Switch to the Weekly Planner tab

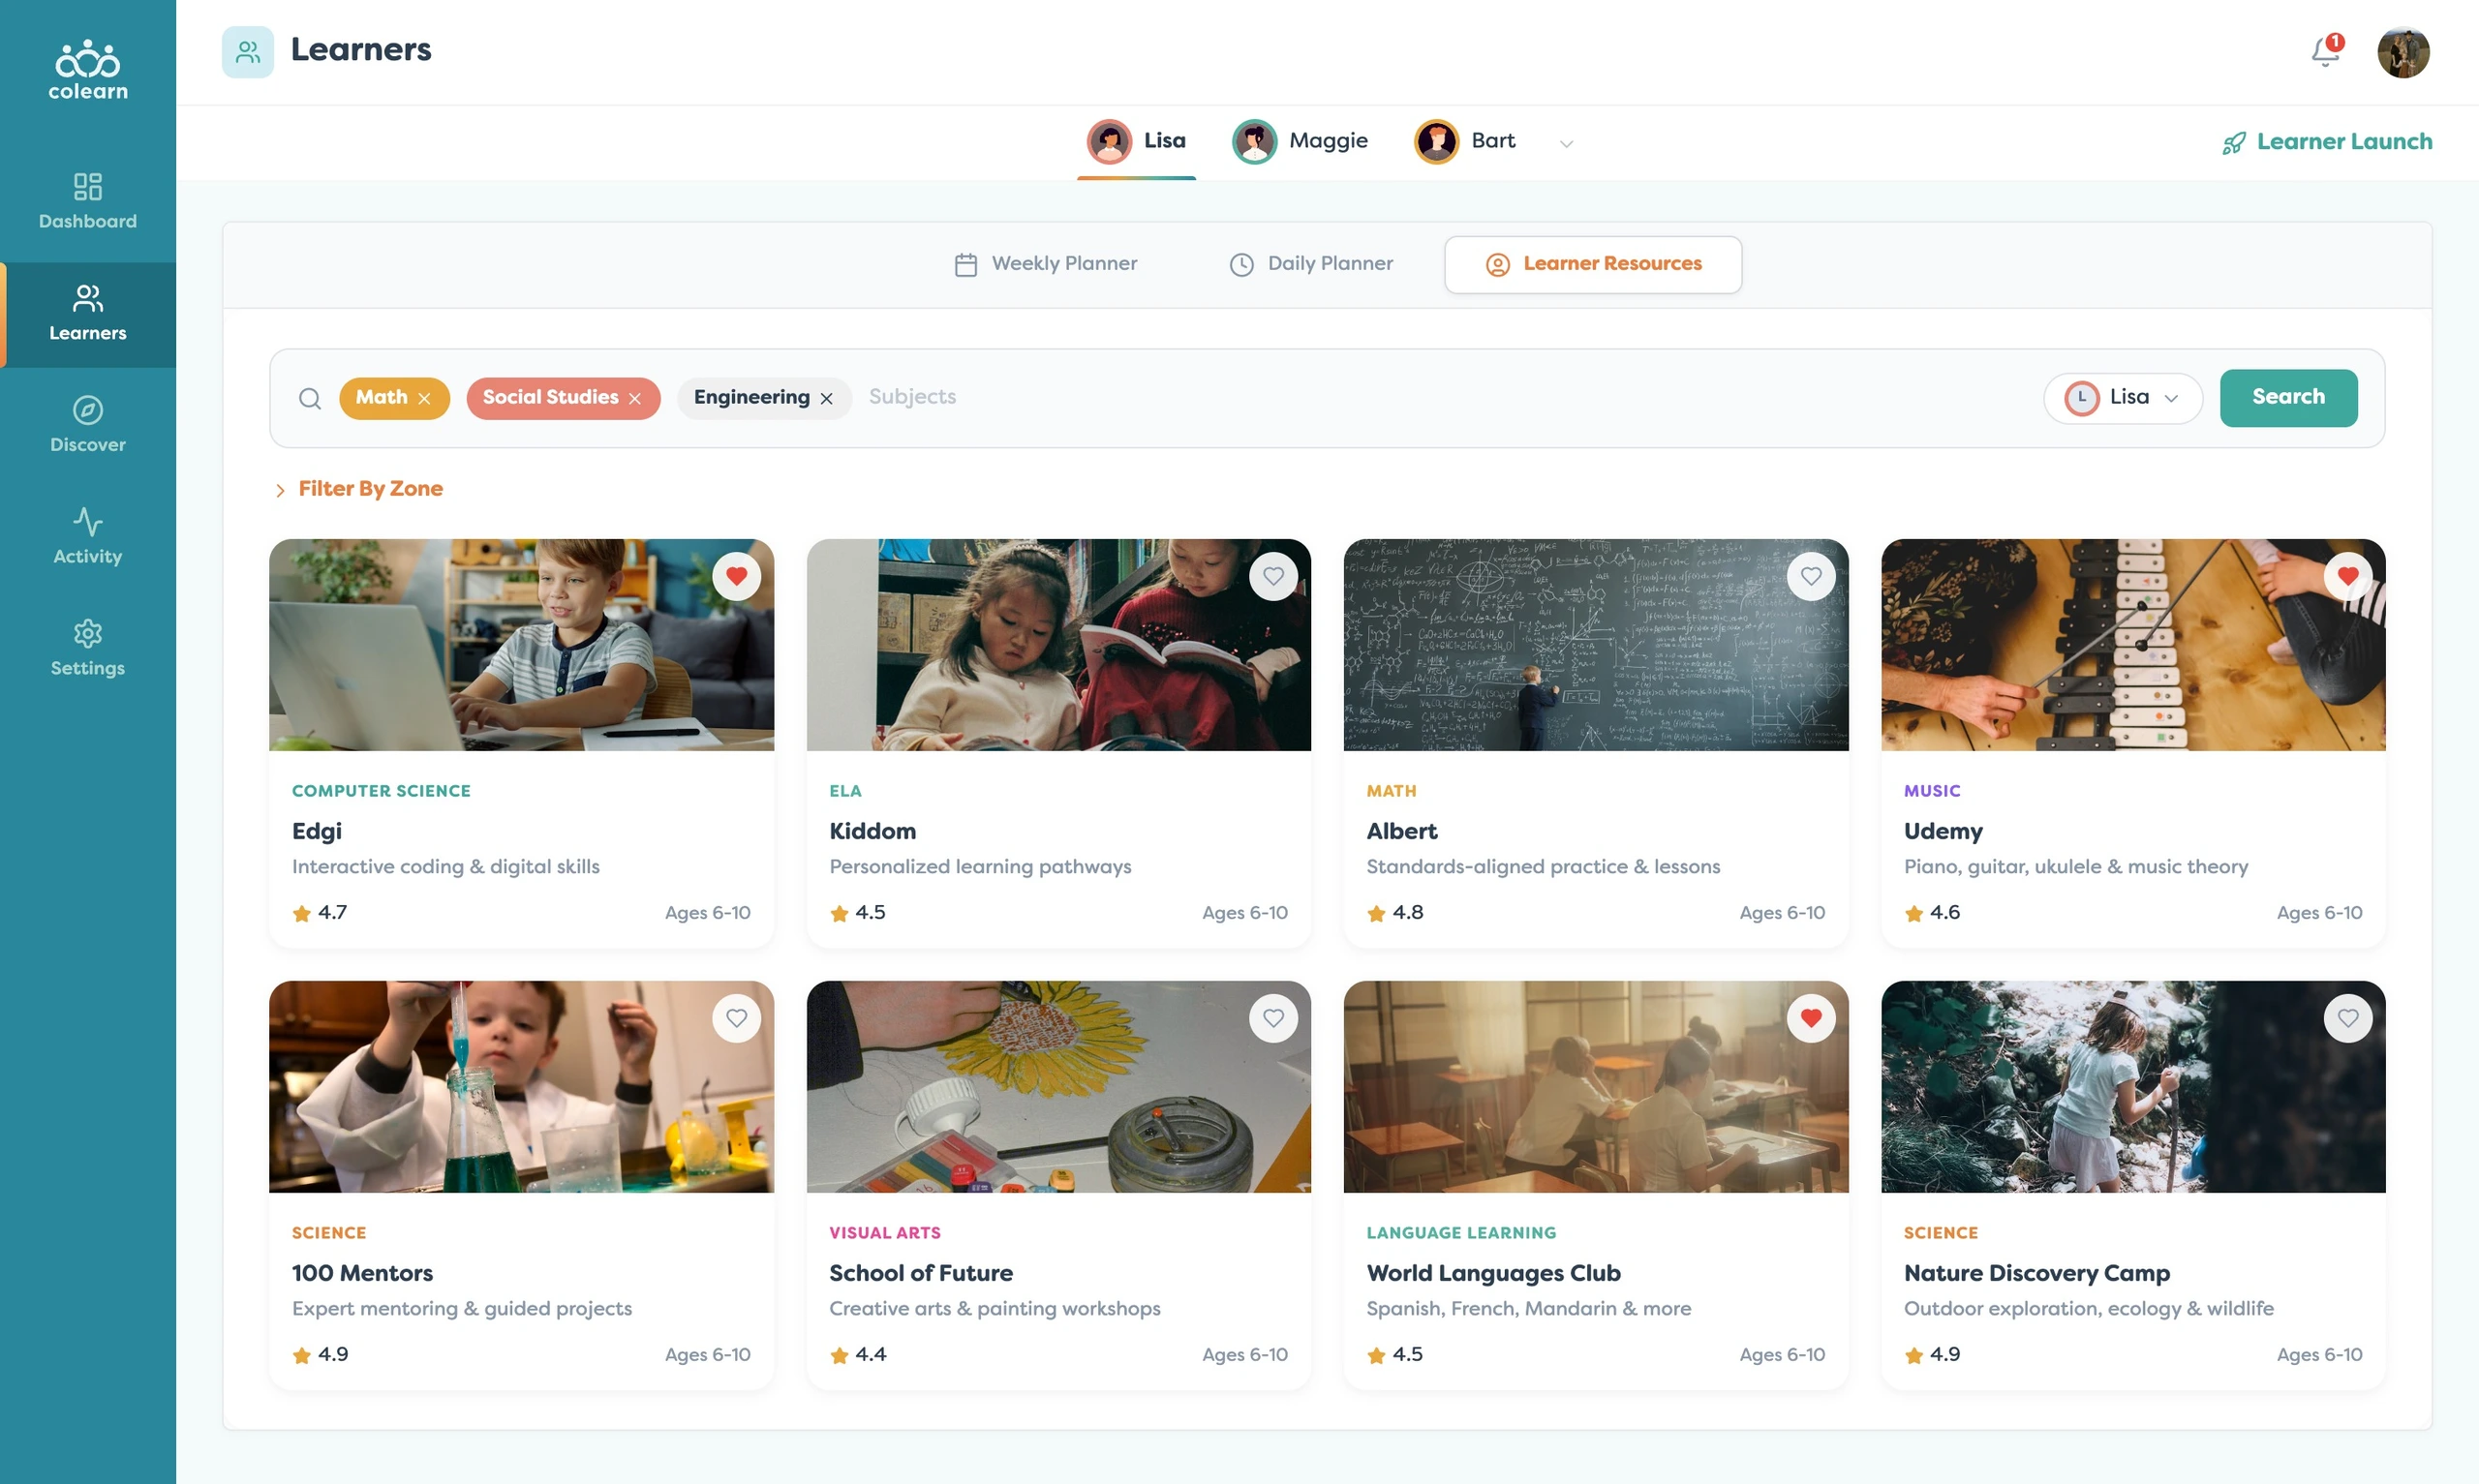coord(1046,264)
